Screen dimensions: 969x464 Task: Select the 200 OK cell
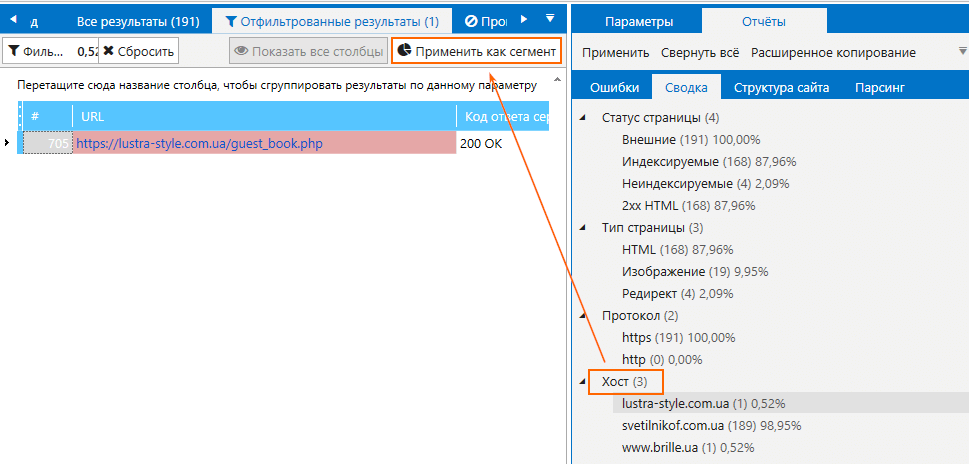(x=502, y=143)
